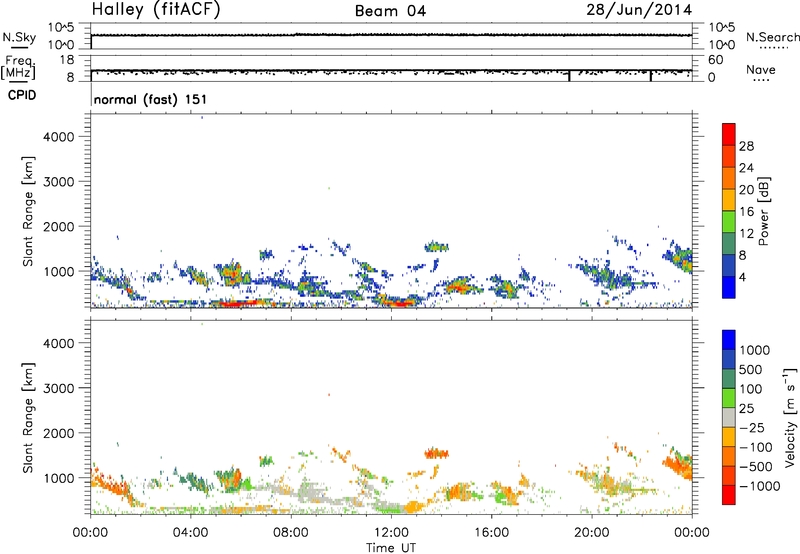Click the 20:00 time axis label
800x554 pixels.
click(x=591, y=533)
